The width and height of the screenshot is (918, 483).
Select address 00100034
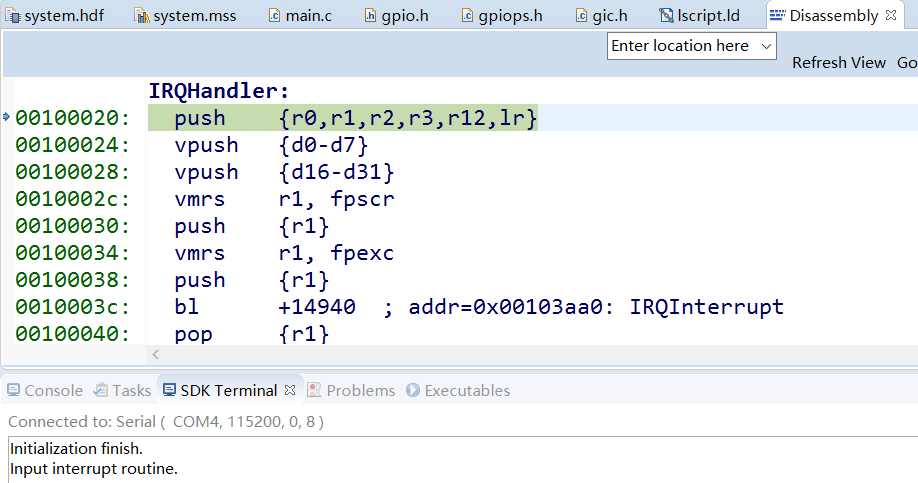point(73,253)
